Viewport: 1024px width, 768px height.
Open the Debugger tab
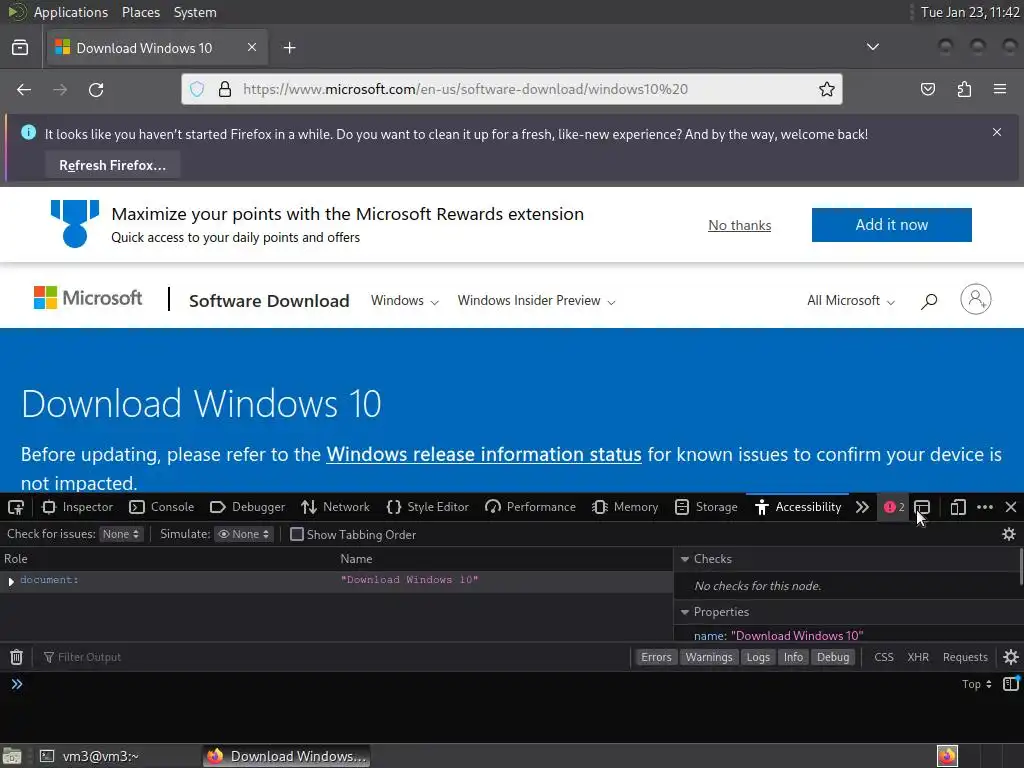pos(248,507)
